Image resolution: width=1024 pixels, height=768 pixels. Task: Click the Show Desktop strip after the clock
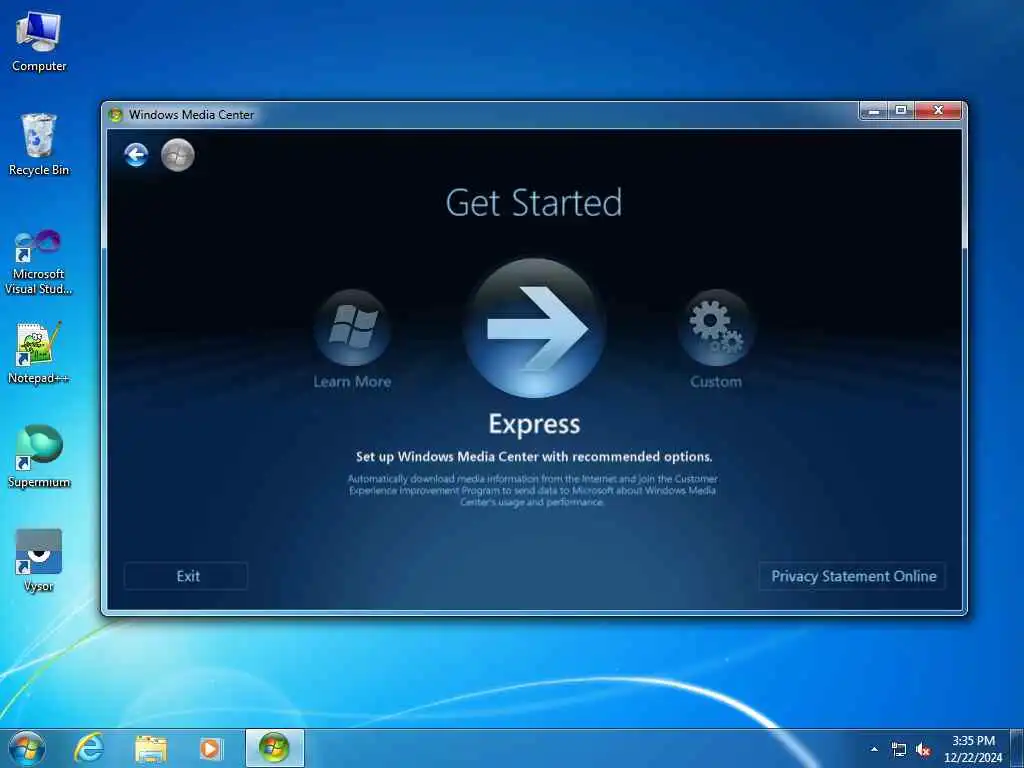pos(1017,748)
